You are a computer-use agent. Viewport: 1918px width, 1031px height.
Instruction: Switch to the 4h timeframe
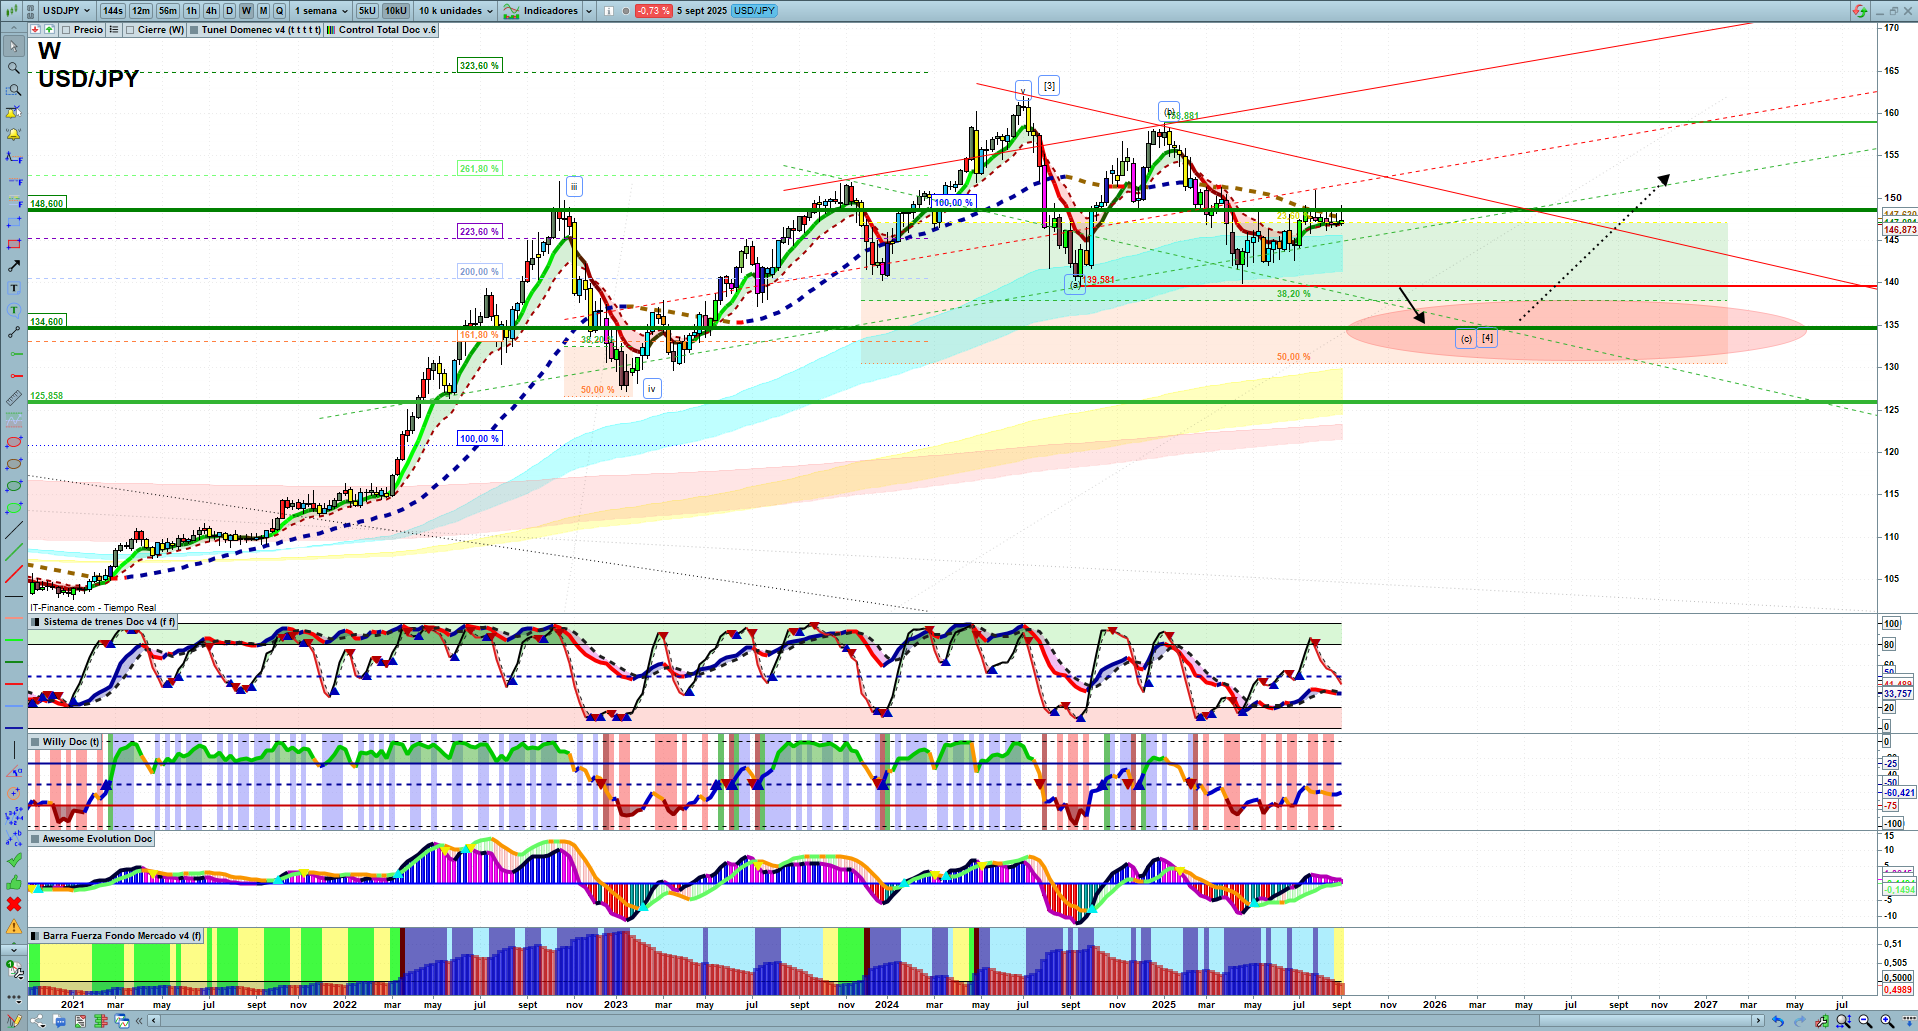pyautogui.click(x=211, y=11)
